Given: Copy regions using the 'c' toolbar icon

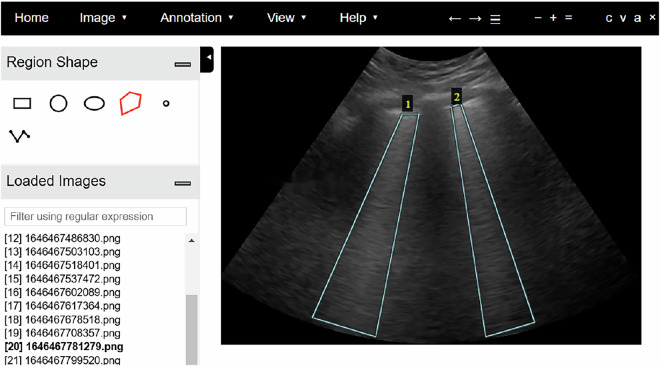Looking at the screenshot, I should (609, 18).
